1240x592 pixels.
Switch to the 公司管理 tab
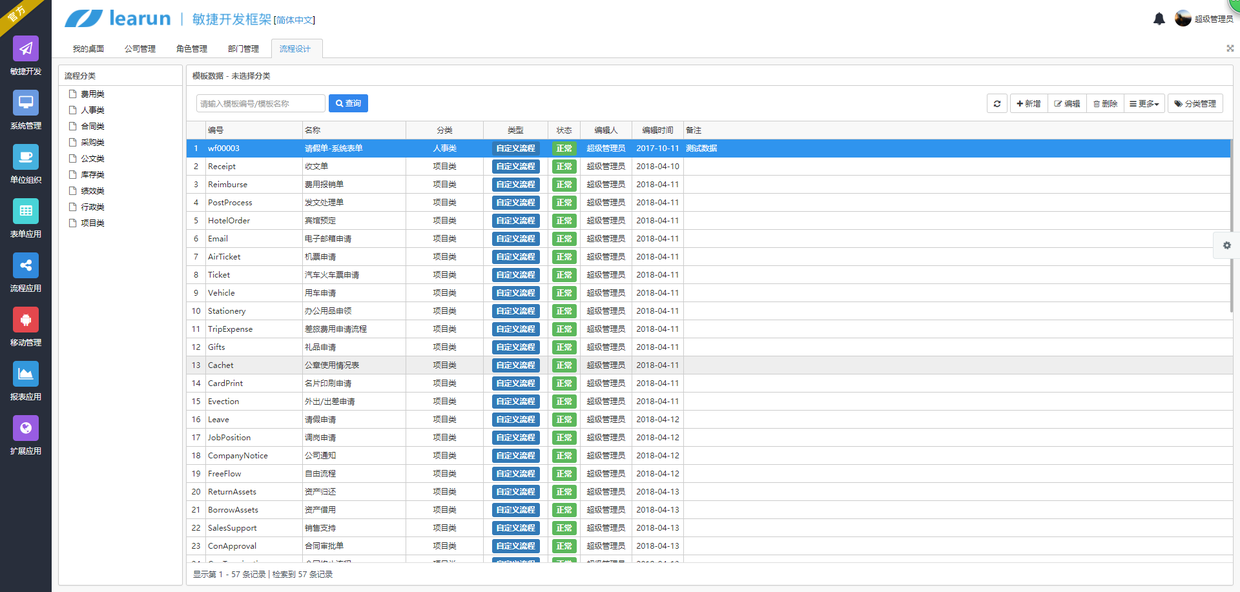(x=140, y=48)
